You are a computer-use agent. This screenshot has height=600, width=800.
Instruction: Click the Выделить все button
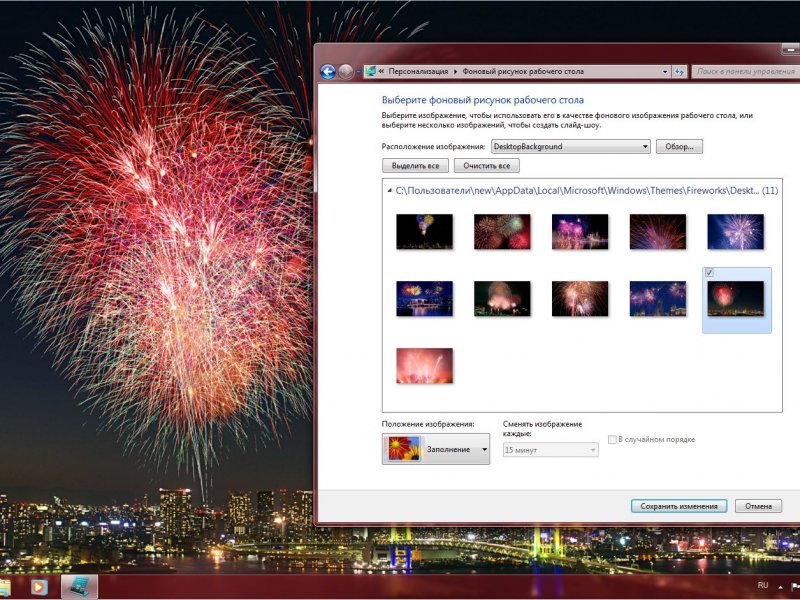pyautogui.click(x=415, y=166)
